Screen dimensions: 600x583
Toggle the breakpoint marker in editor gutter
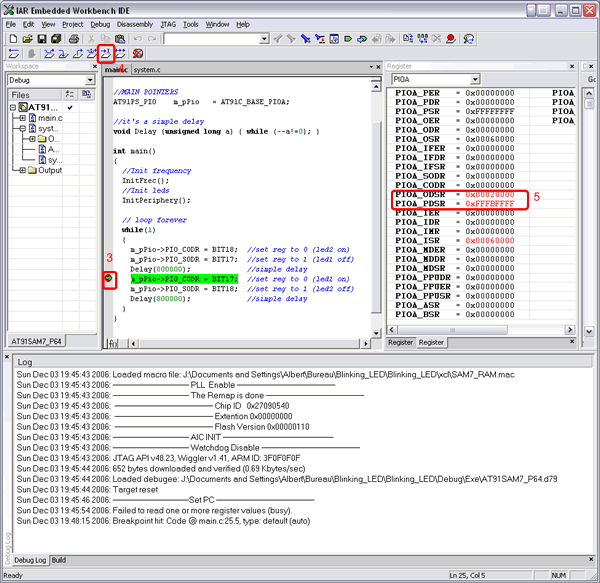[109, 280]
